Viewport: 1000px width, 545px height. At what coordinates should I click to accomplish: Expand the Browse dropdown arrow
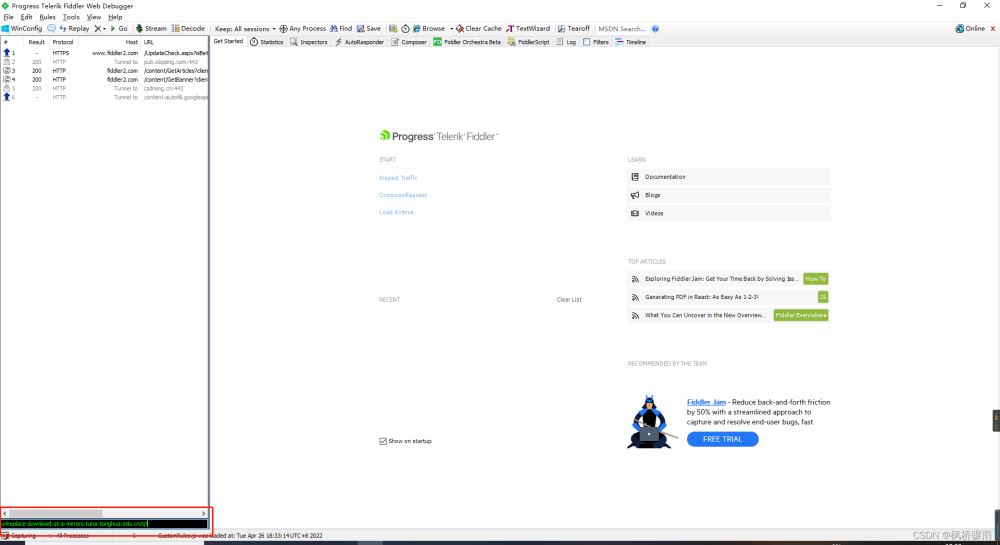point(451,29)
